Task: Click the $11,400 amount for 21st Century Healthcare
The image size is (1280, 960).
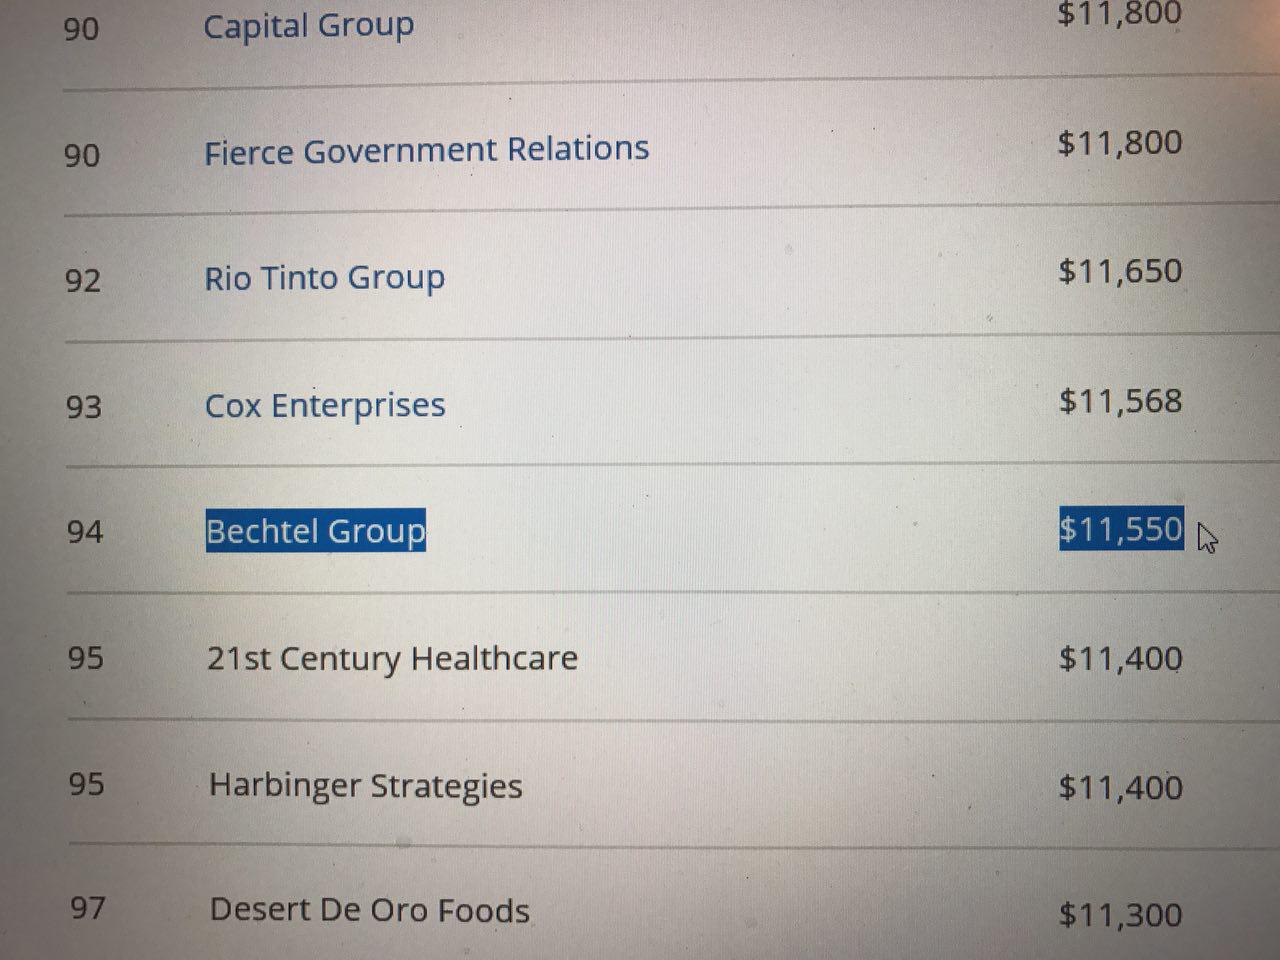Action: pos(1120,659)
